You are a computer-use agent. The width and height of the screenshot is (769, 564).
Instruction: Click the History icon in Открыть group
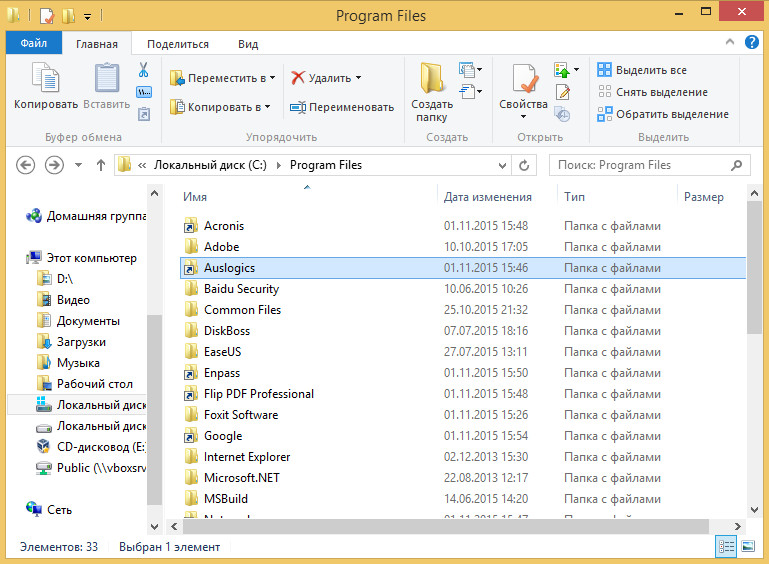coord(562,114)
